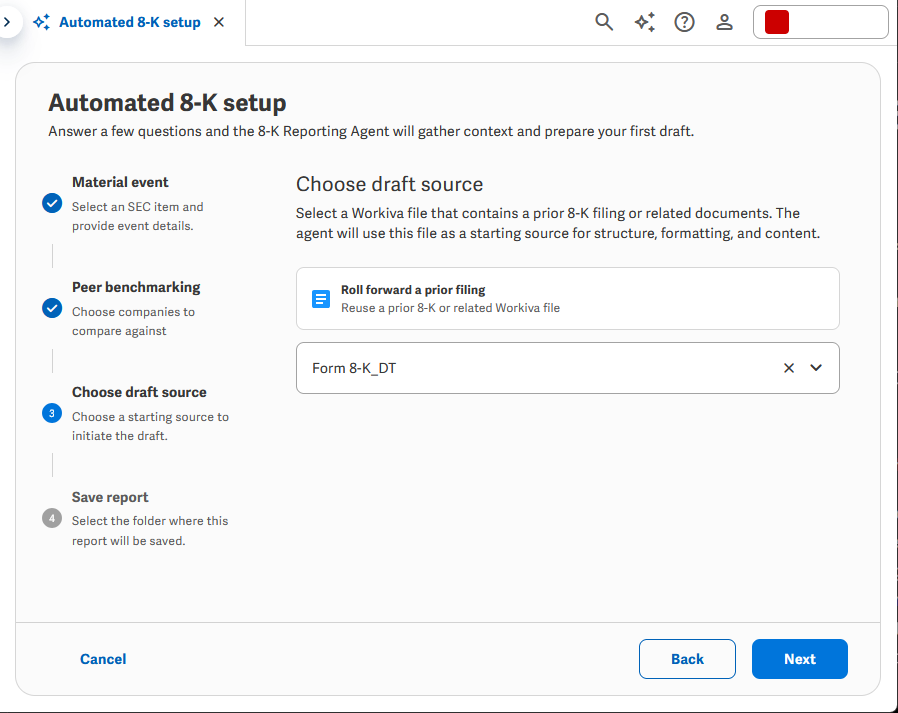Click the red workspace color square
Screen dimensions: 898x713
pyautogui.click(x=777, y=22)
